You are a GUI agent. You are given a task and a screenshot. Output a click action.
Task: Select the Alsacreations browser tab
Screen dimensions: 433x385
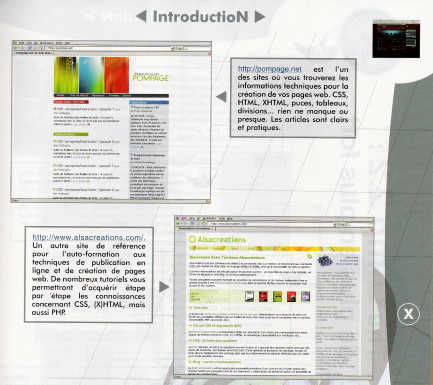tap(194, 229)
